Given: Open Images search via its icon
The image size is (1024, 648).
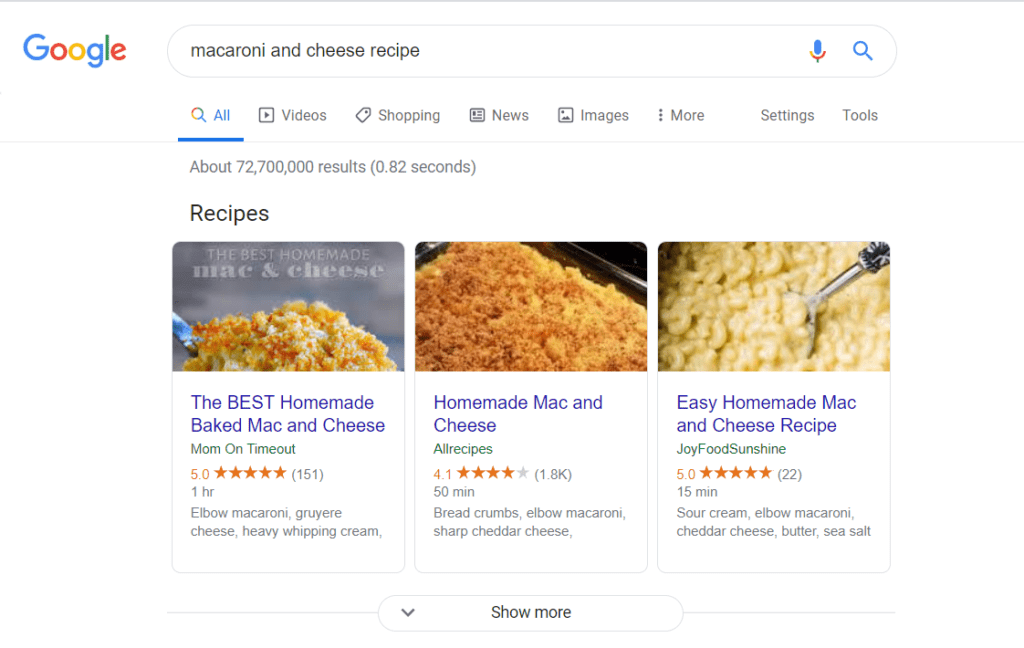Looking at the screenshot, I should [x=565, y=115].
